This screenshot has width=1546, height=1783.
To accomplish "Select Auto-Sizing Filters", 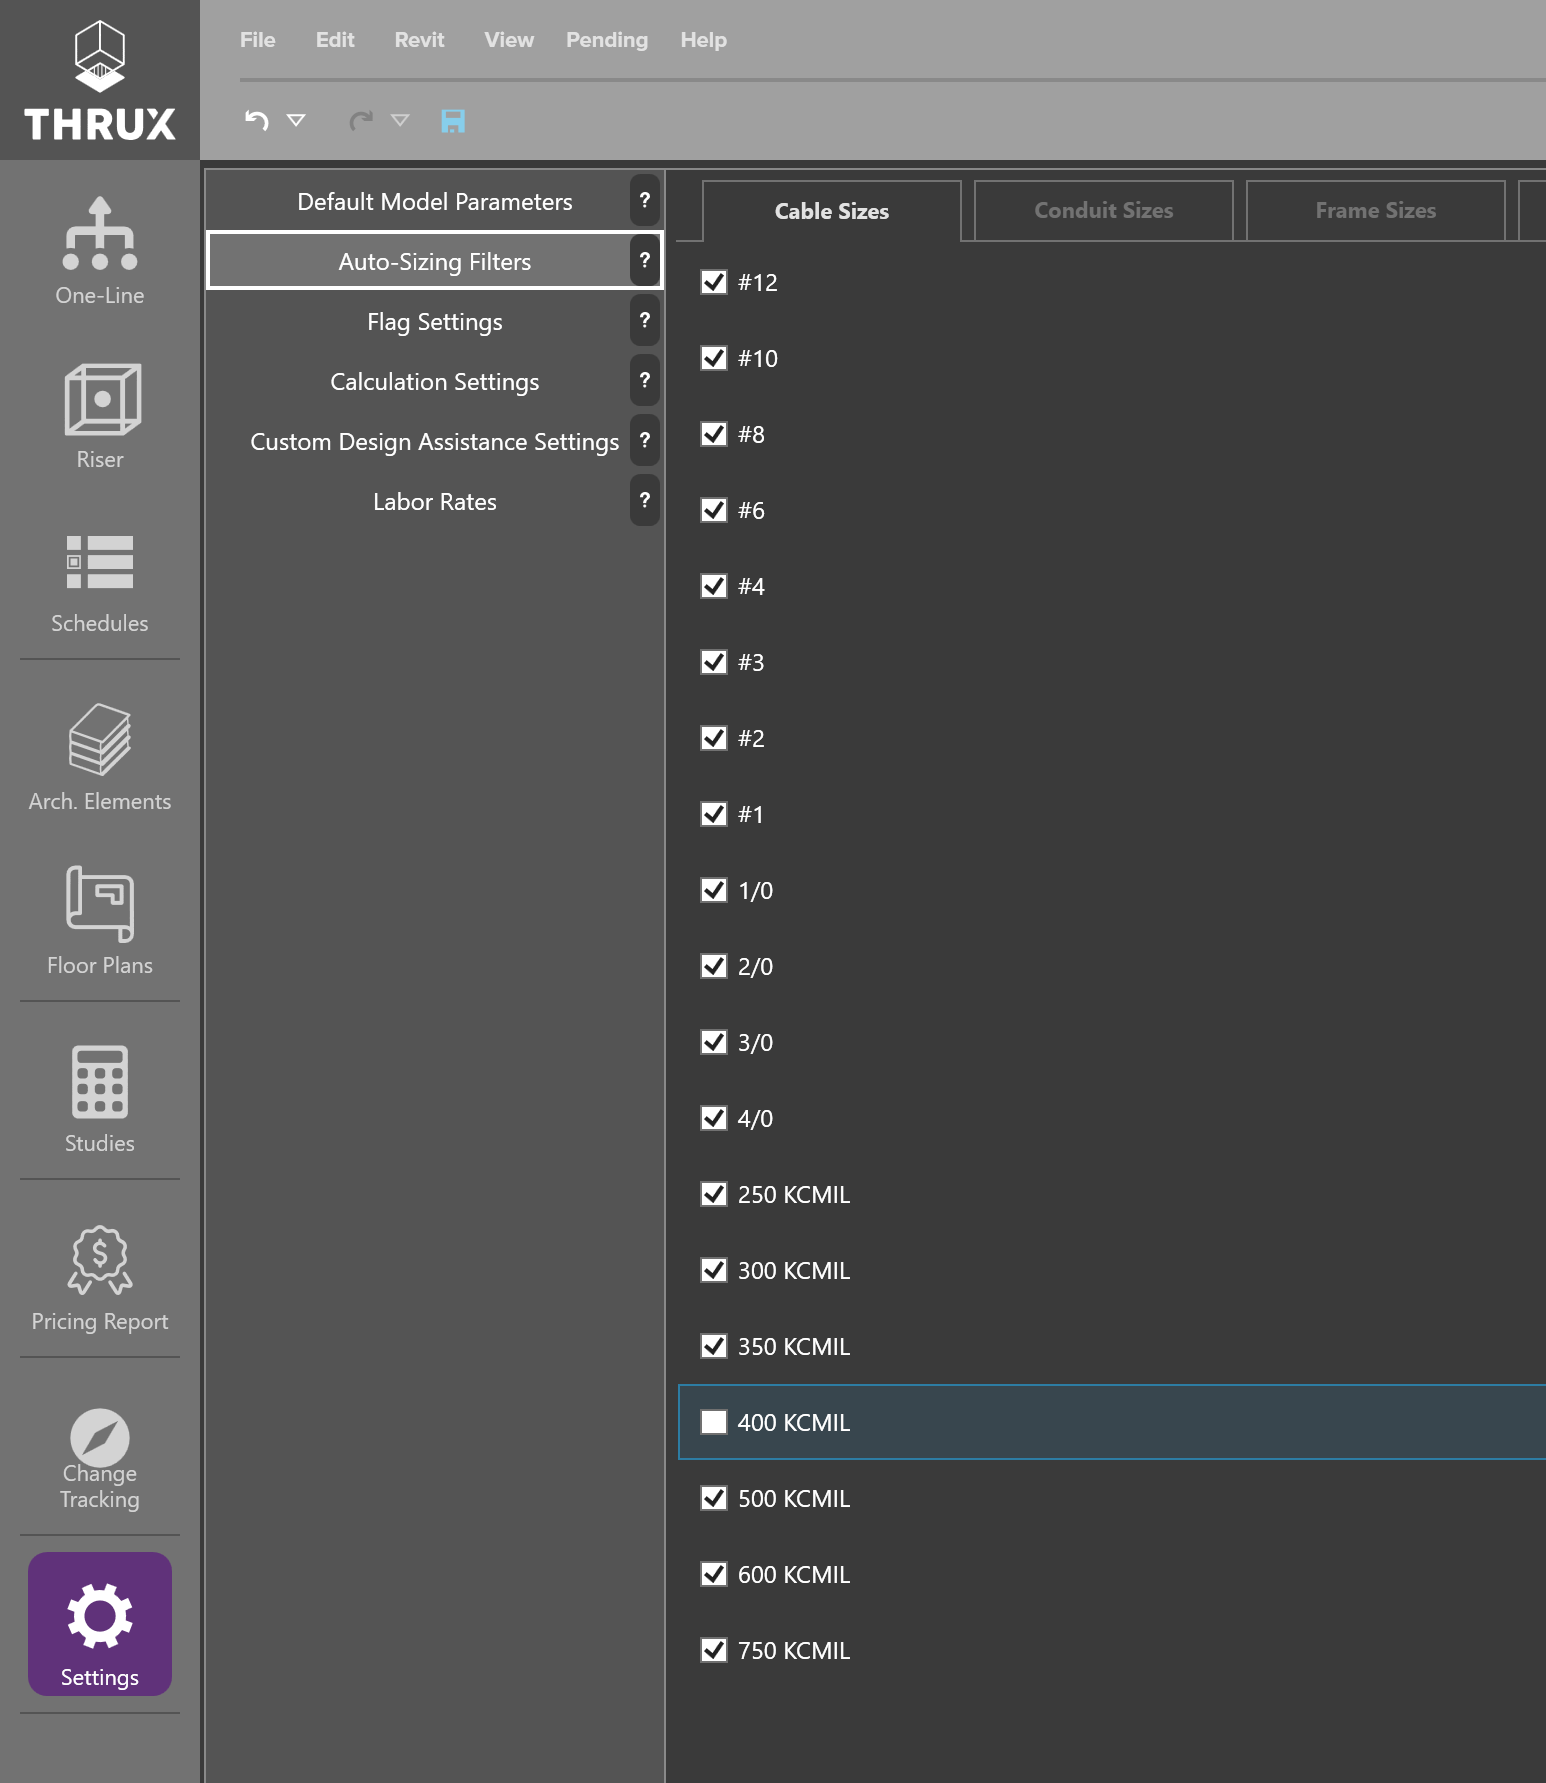I will pyautogui.click(x=435, y=261).
